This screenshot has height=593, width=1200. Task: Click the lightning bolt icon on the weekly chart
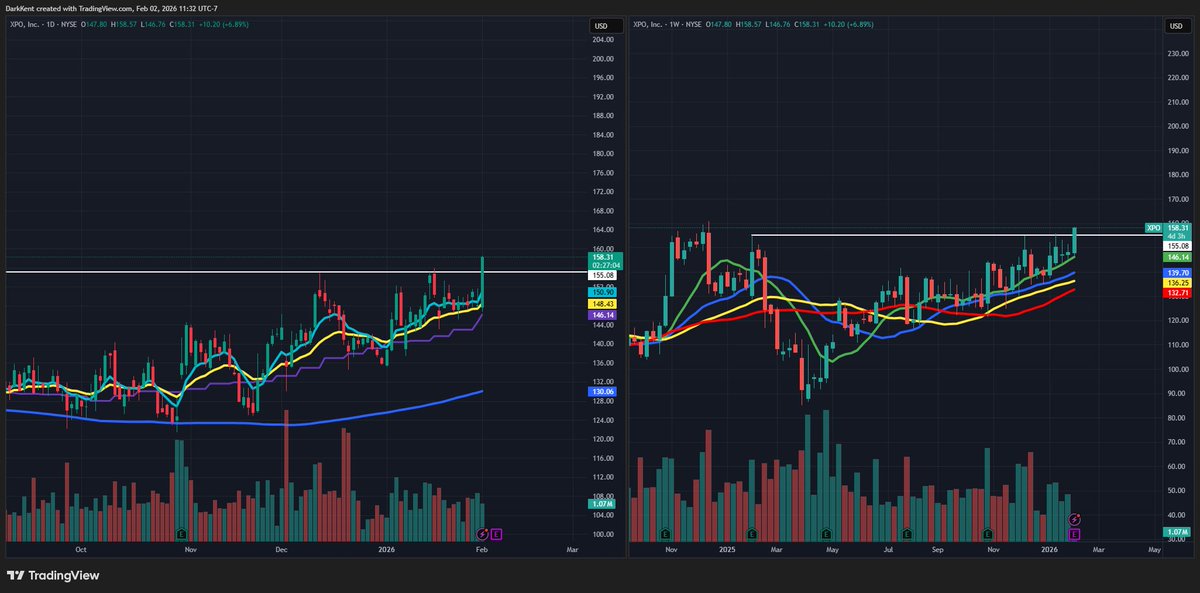coord(1074,518)
